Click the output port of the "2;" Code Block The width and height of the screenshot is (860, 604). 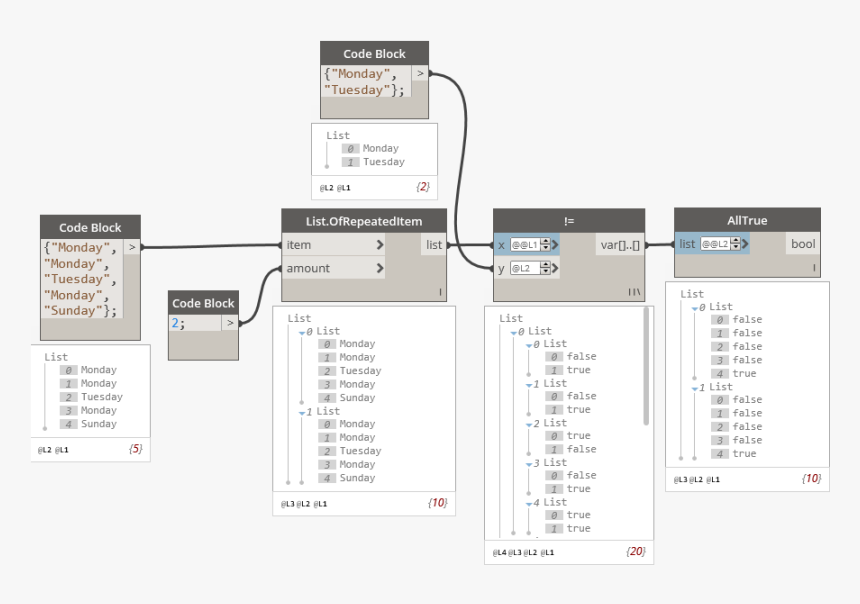[228, 324]
